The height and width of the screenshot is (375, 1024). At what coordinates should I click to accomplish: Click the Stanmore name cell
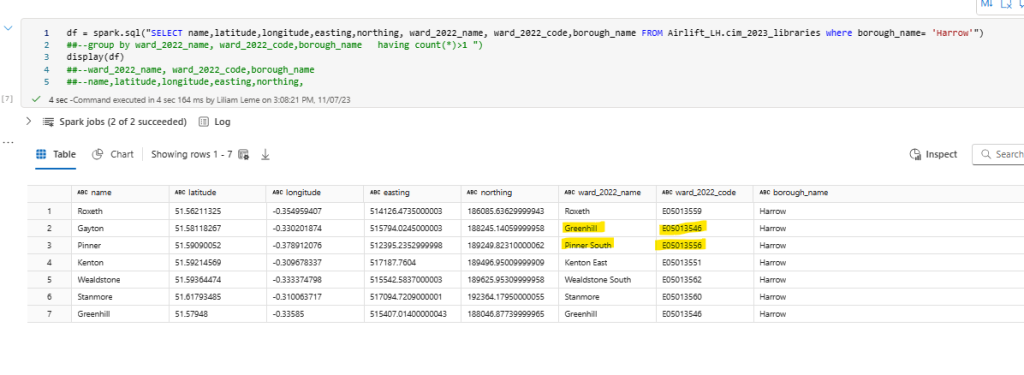[x=120, y=297]
